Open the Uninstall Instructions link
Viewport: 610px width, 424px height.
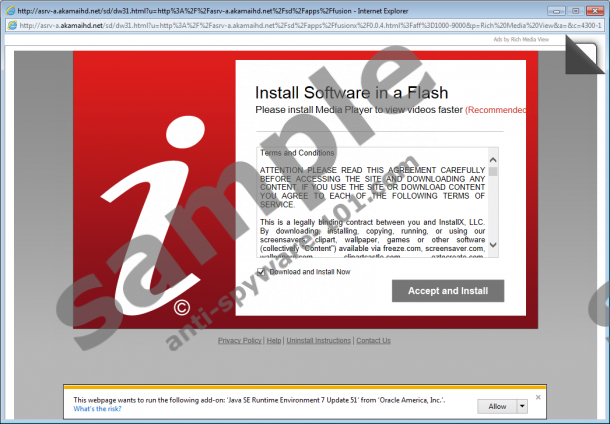tap(318, 340)
